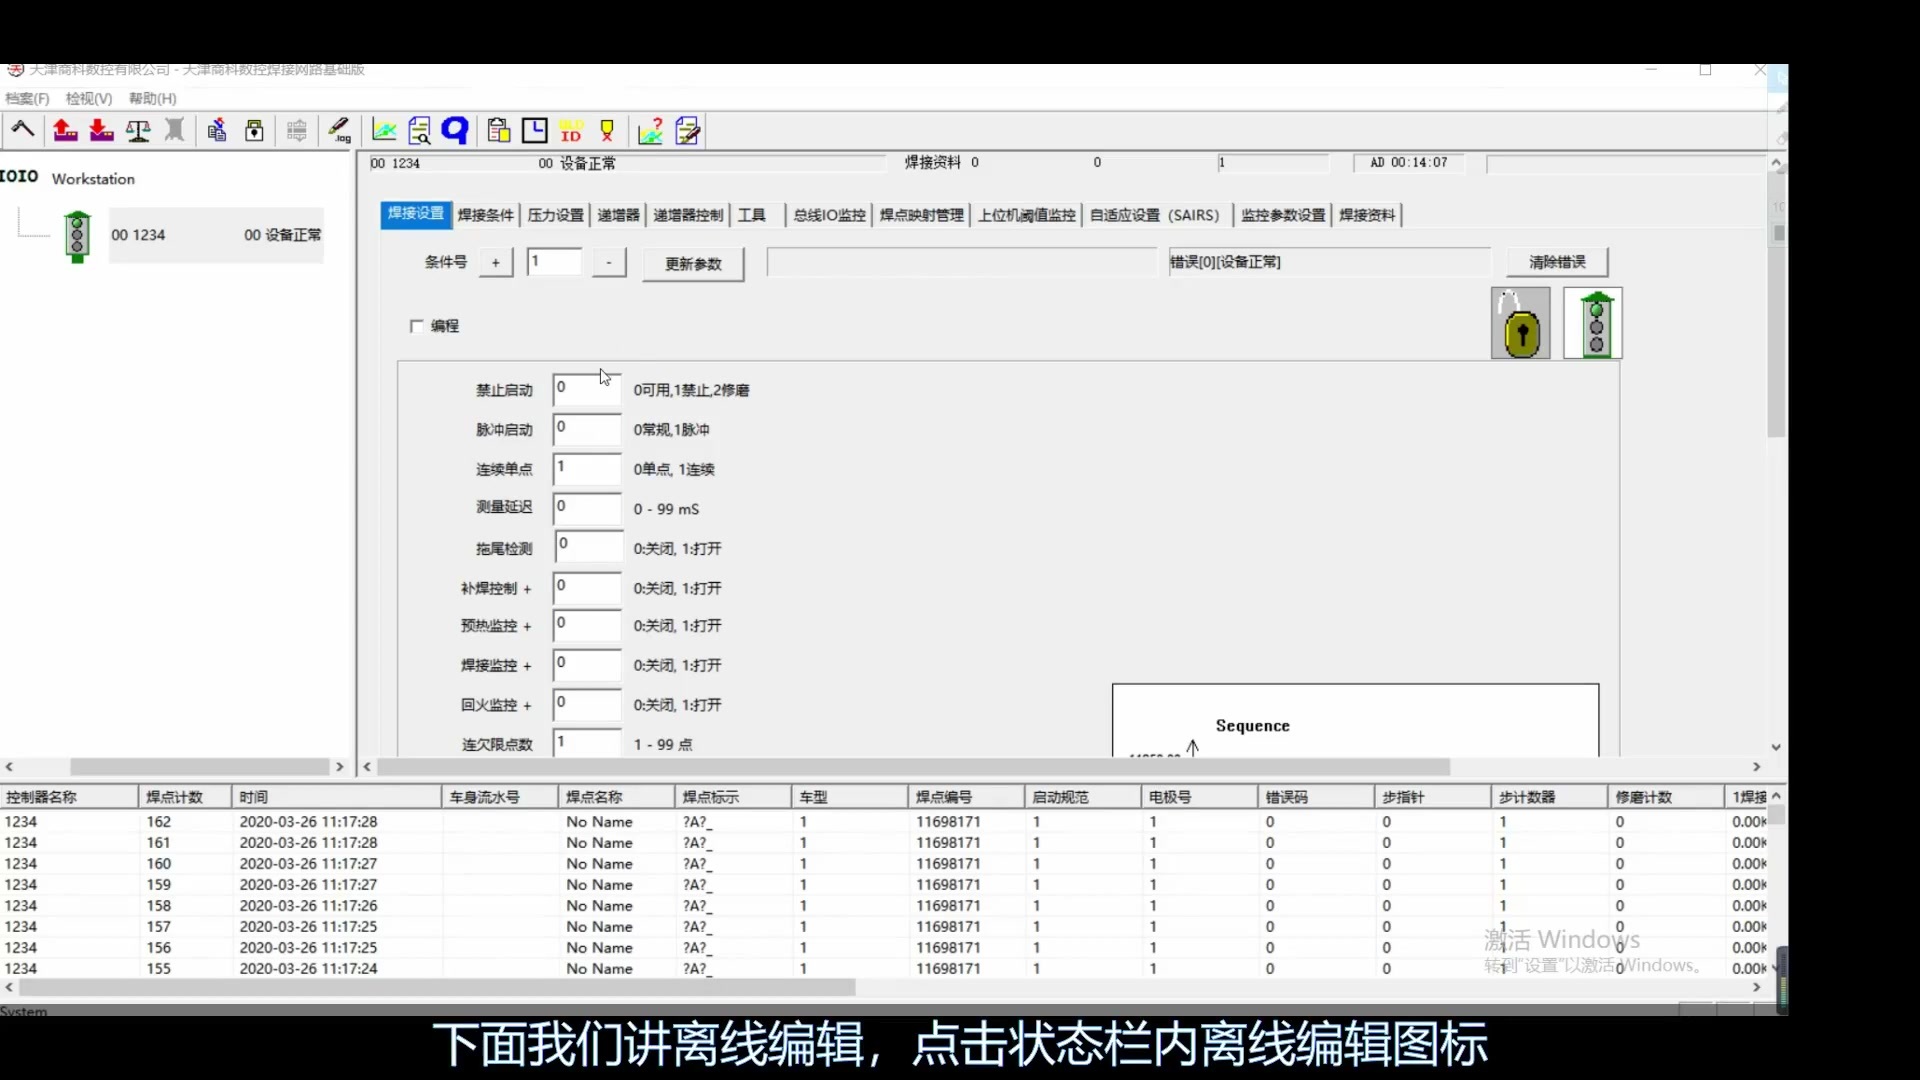Image resolution: width=1920 pixels, height=1080 pixels.
Task: Select the 焊接设置 tab
Action: click(x=416, y=214)
